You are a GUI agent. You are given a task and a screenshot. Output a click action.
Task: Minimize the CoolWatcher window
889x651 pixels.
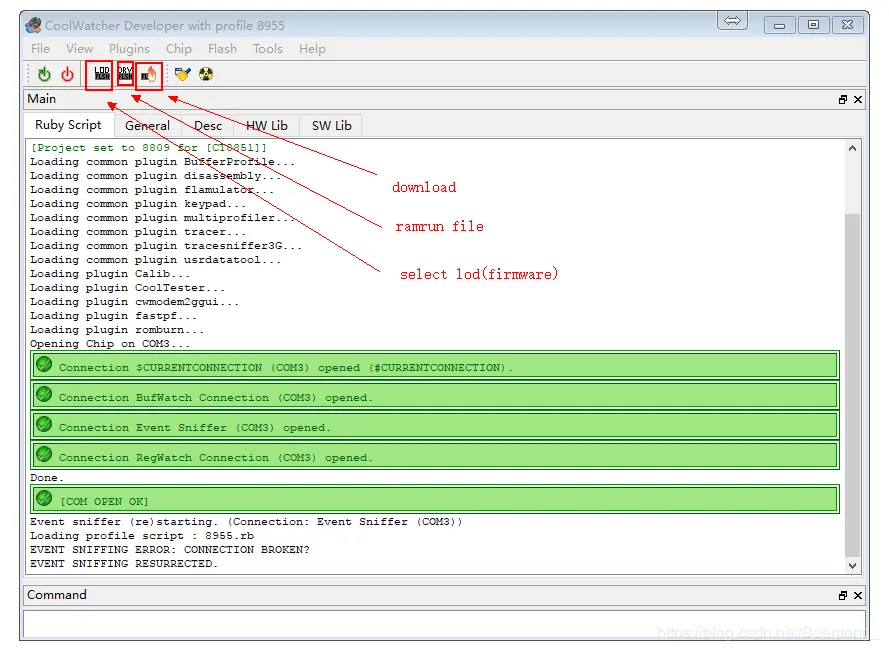click(780, 25)
